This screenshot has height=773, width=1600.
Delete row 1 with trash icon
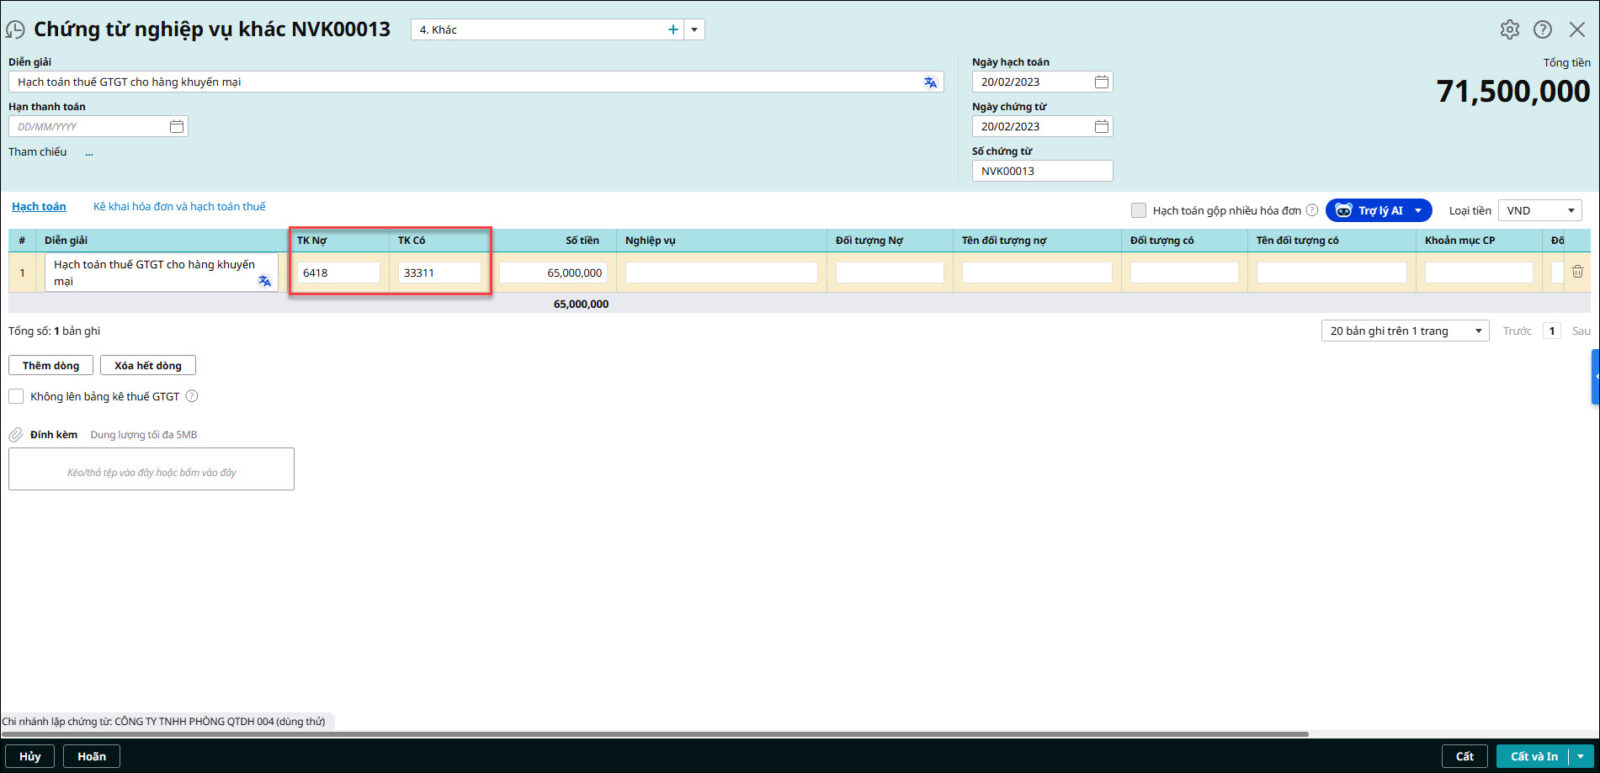[x=1577, y=272]
